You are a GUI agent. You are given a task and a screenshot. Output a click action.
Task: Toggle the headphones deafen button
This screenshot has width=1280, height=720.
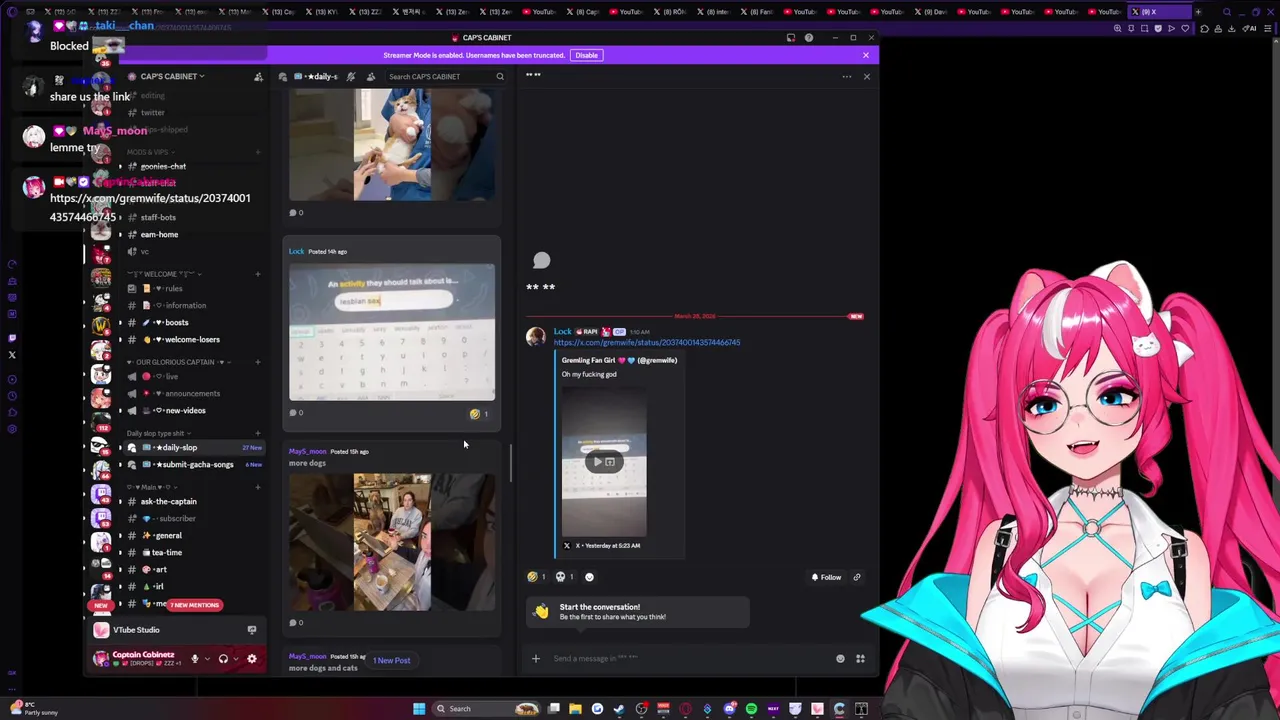(x=223, y=659)
